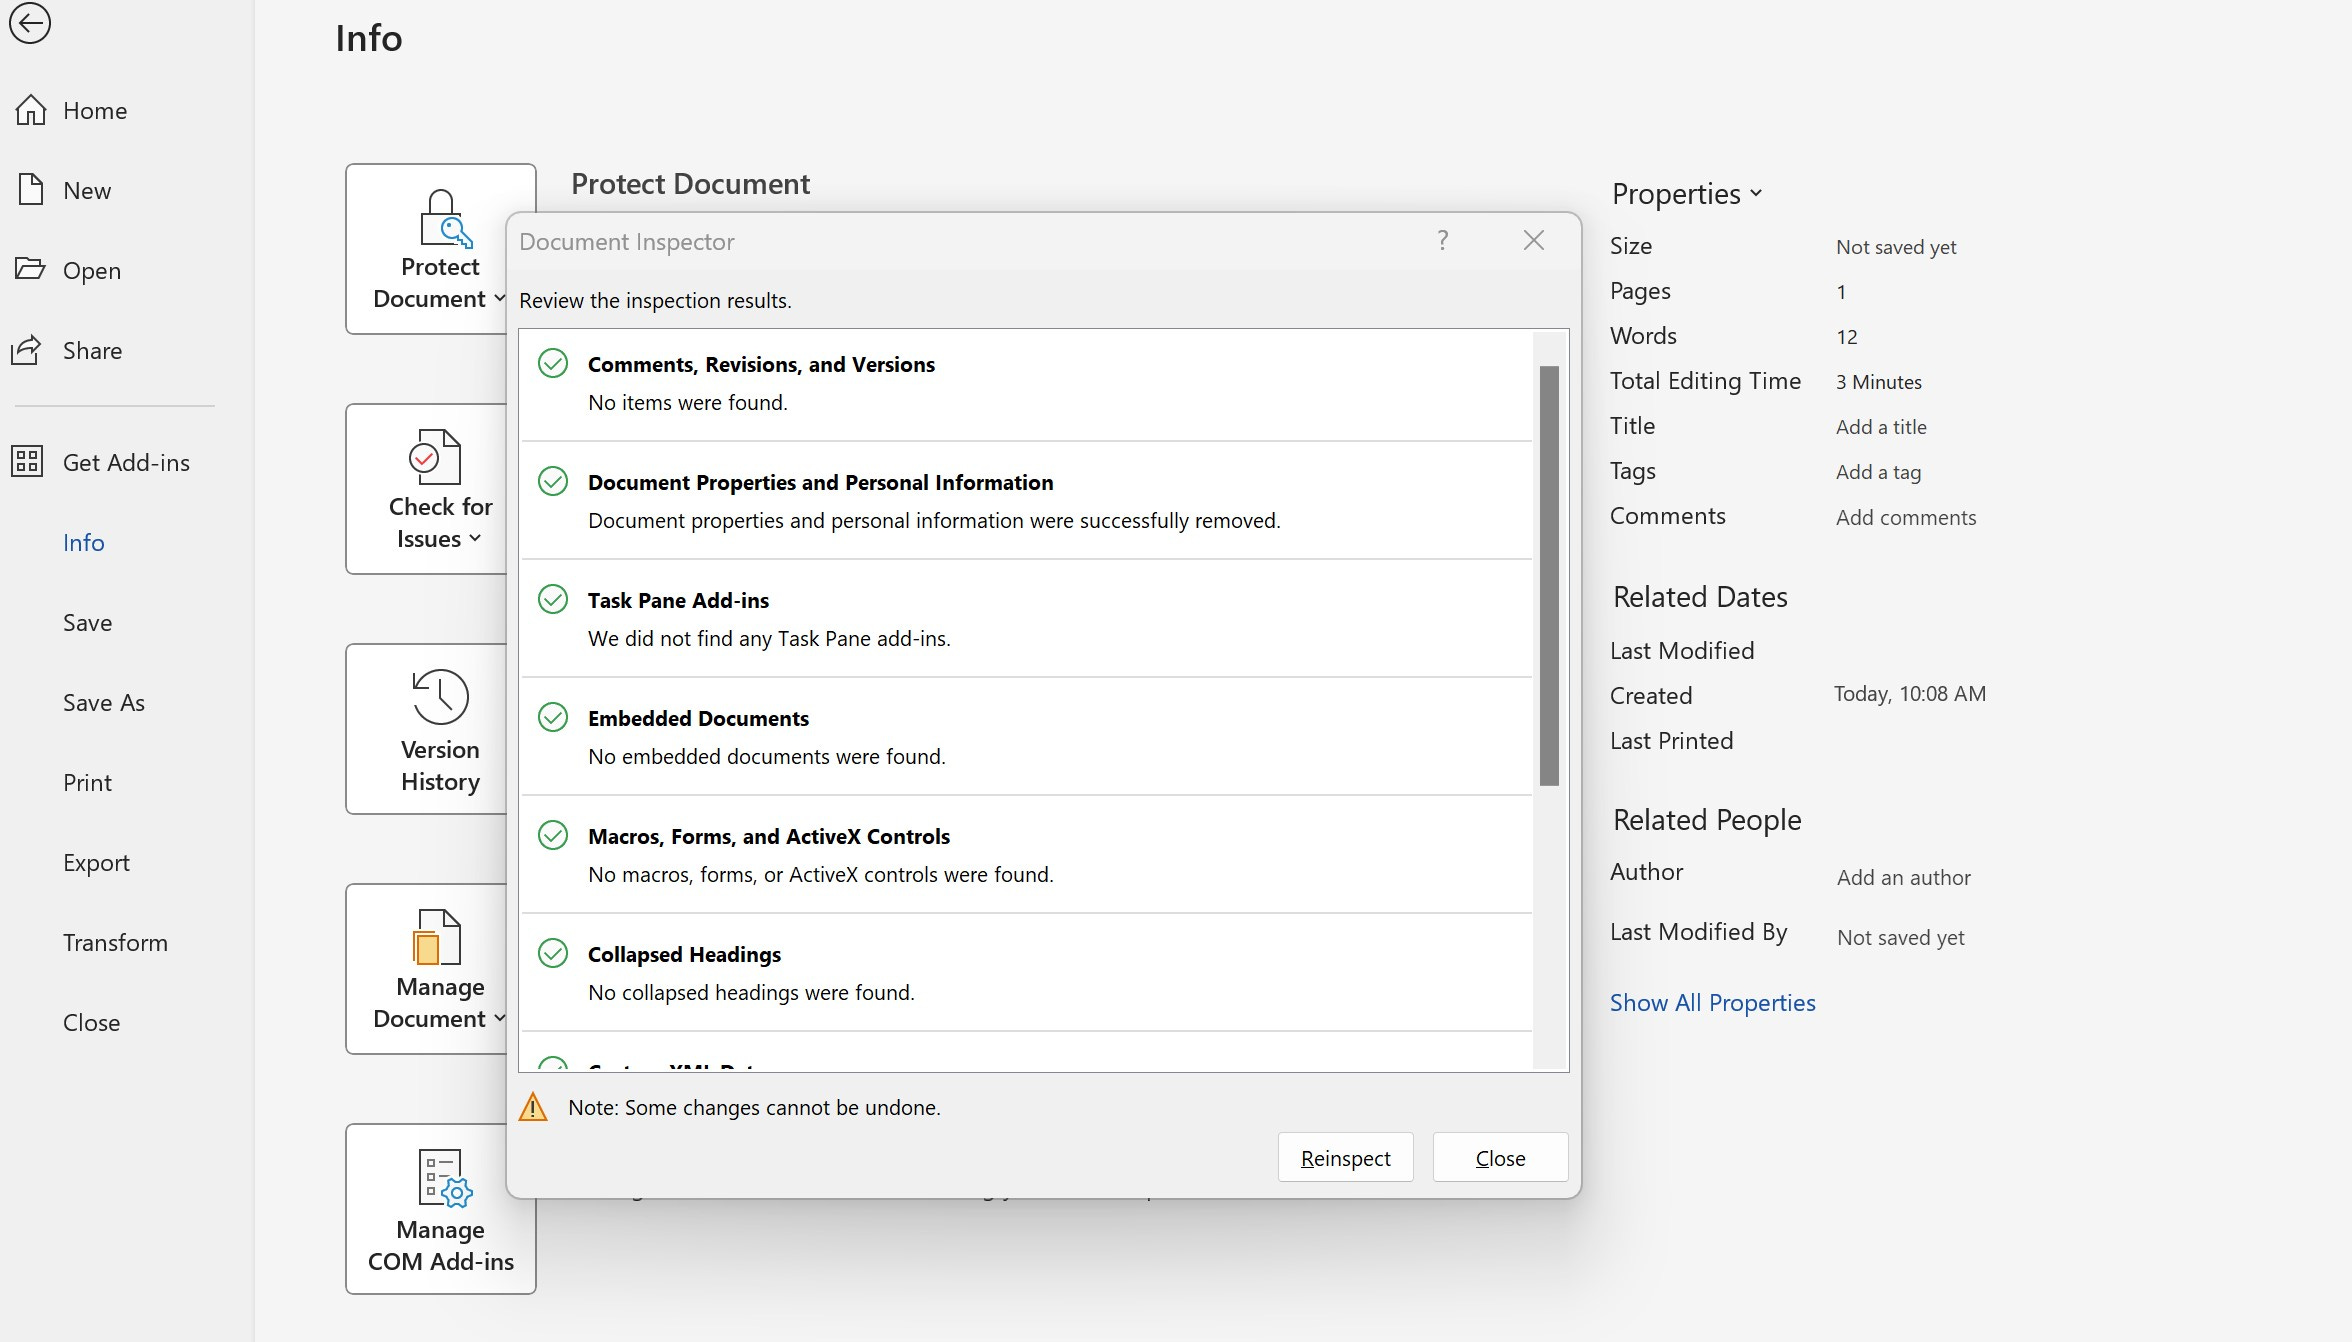Expand Check for Issues dropdown chevron

tap(476, 539)
